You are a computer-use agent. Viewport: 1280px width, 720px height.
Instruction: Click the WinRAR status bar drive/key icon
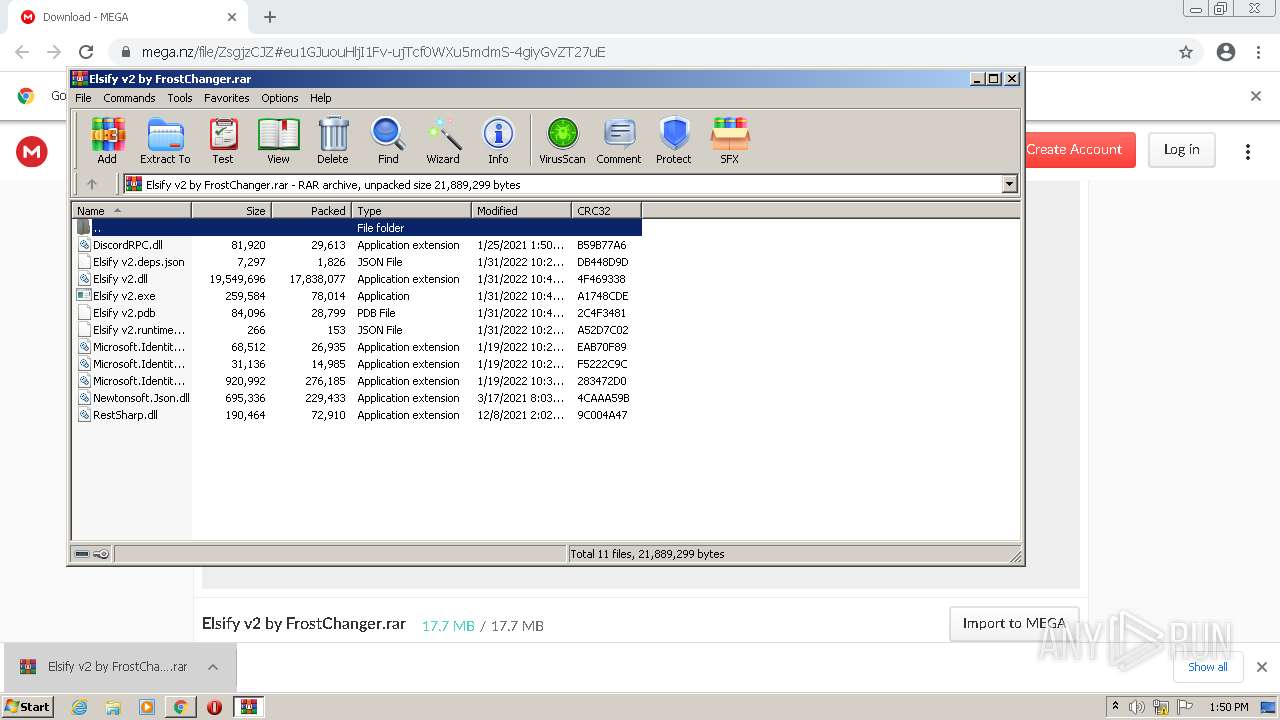tap(92, 554)
